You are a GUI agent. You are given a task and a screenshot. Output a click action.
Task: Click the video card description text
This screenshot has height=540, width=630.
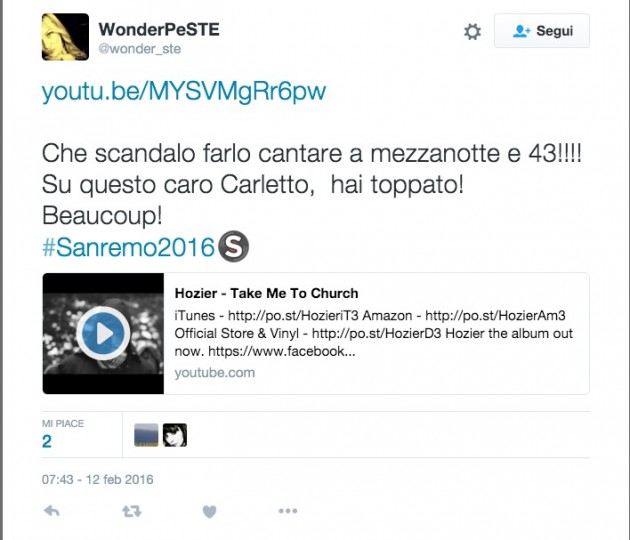(x=374, y=333)
